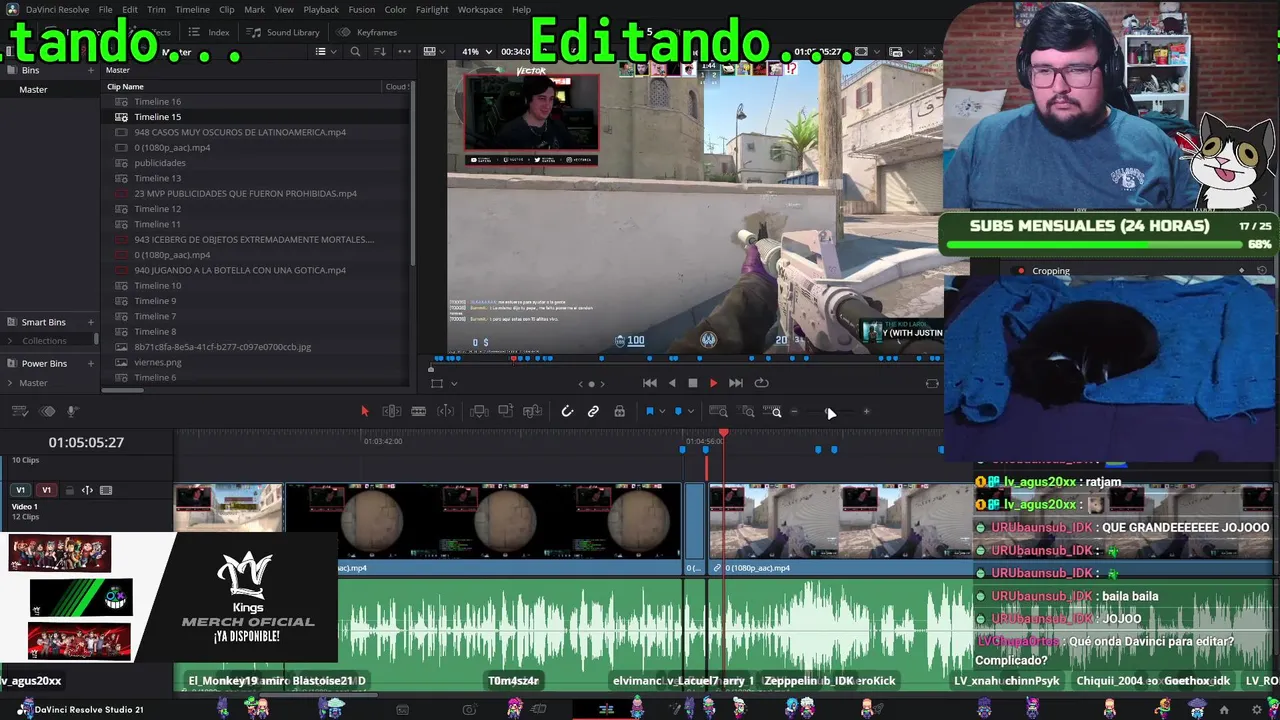1280x720 pixels.
Task: Disable Video 1 track with filmstrip icon
Action: pos(106,490)
